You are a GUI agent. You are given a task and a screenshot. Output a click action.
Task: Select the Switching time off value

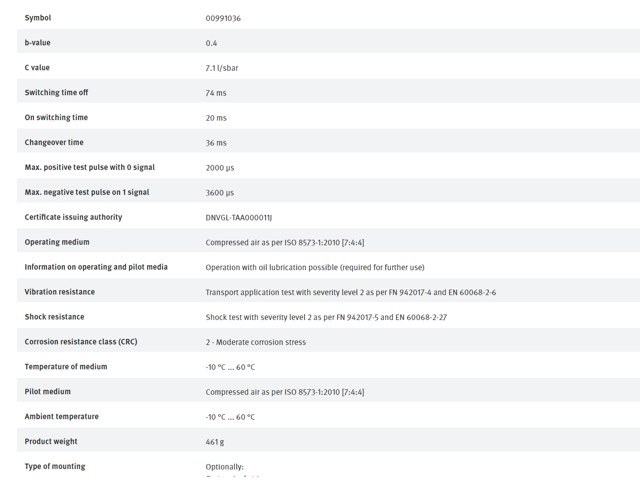tap(216, 93)
